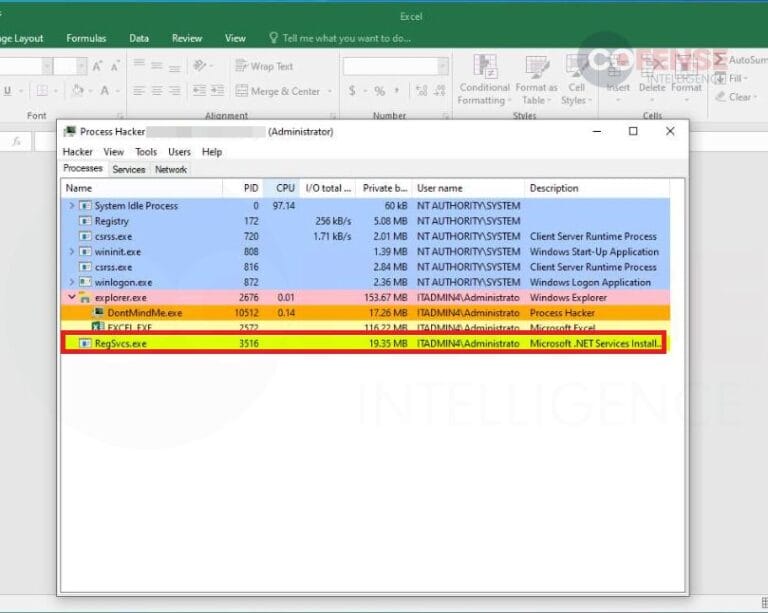The image size is (768, 613).
Task: Sort processes by the CPU column header
Action: (x=285, y=188)
